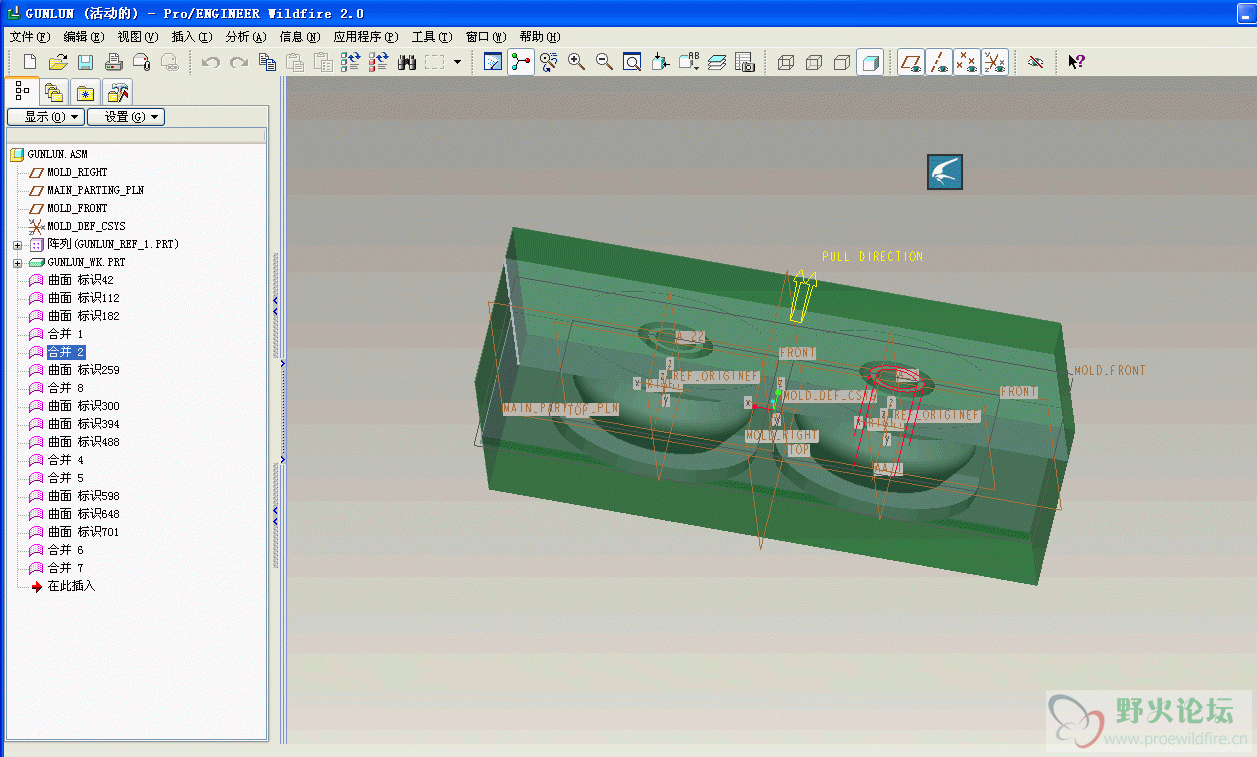This screenshot has height=757, width=1257.
Task: Refit the model with zoom-refit icon
Action: pyautogui.click(x=633, y=62)
